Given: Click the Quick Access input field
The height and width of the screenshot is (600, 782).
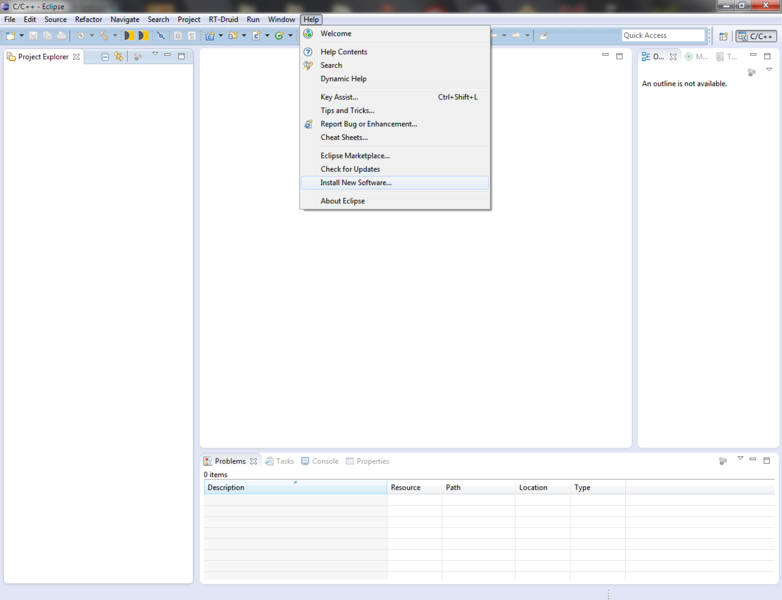Looking at the screenshot, I should [663, 35].
